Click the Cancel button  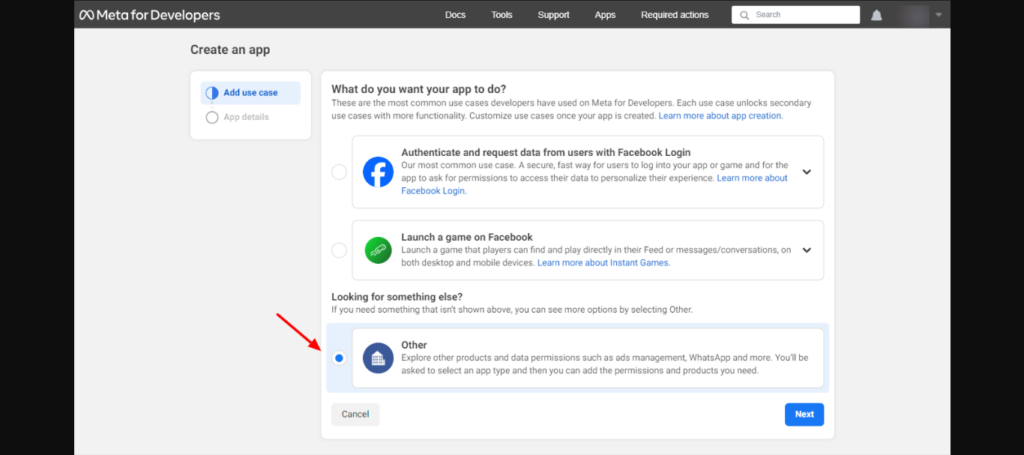coord(355,414)
